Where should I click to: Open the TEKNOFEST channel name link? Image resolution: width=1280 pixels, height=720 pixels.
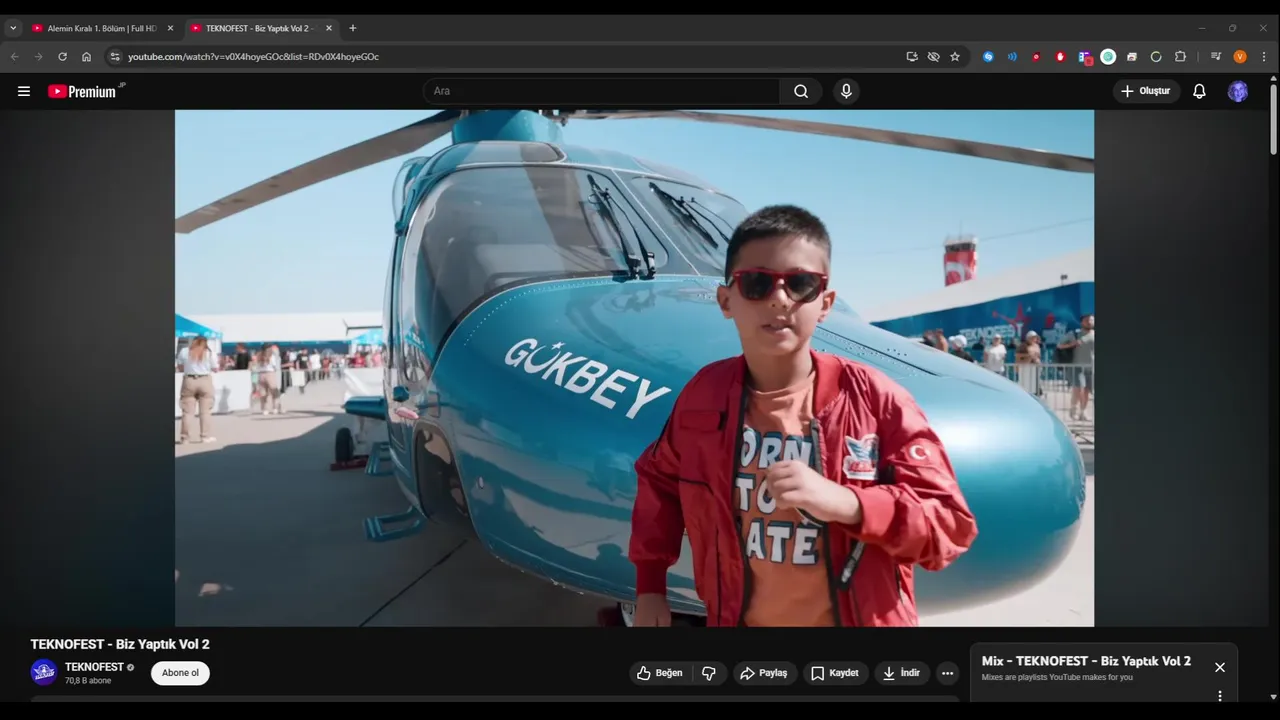(94, 667)
